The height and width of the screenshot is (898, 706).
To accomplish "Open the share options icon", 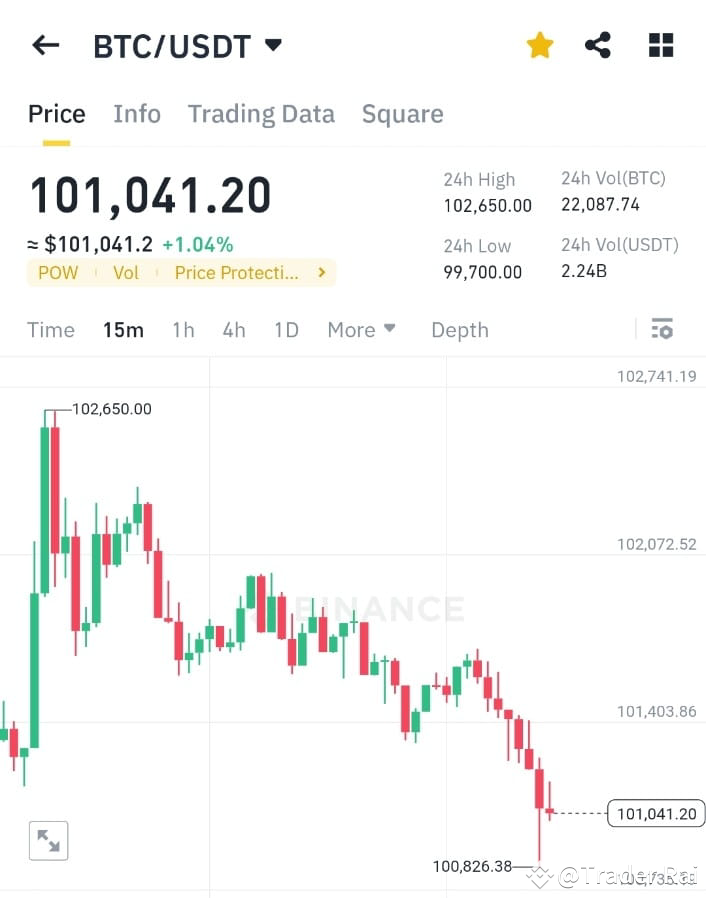I will [x=598, y=44].
